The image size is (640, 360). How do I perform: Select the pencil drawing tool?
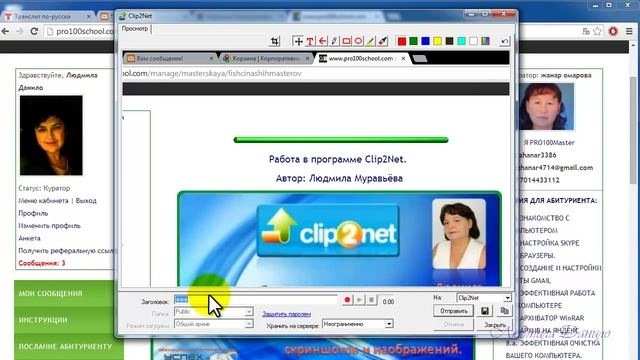[x=334, y=41]
